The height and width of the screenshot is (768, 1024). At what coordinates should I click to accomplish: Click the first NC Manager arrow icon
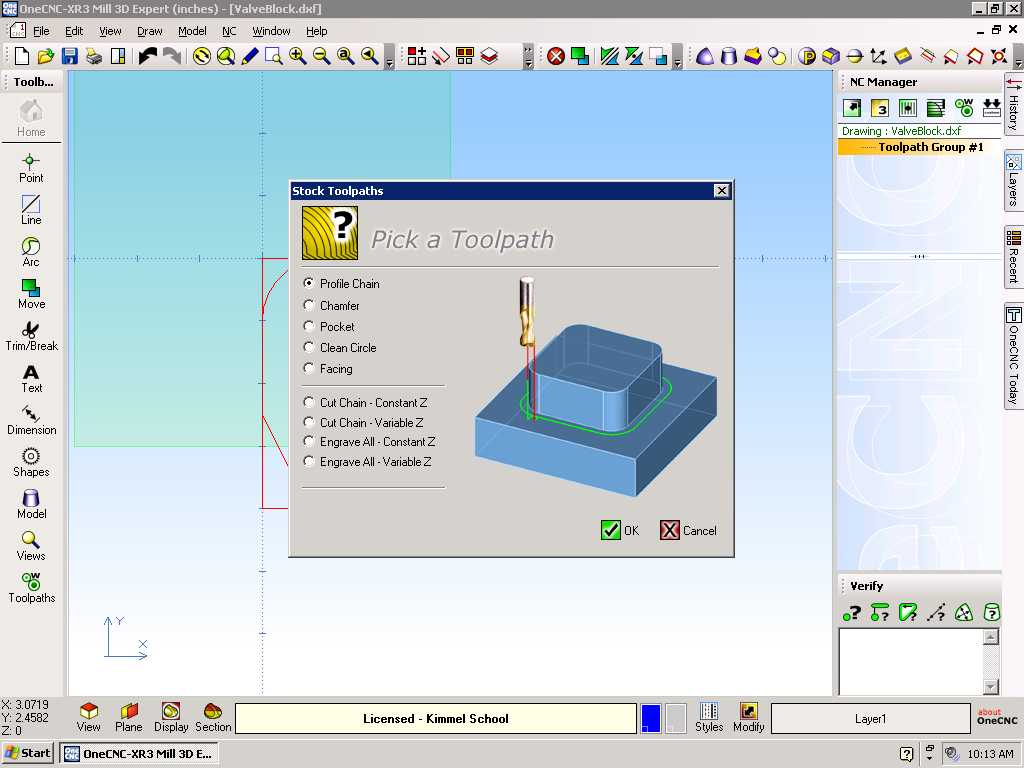click(x=852, y=108)
